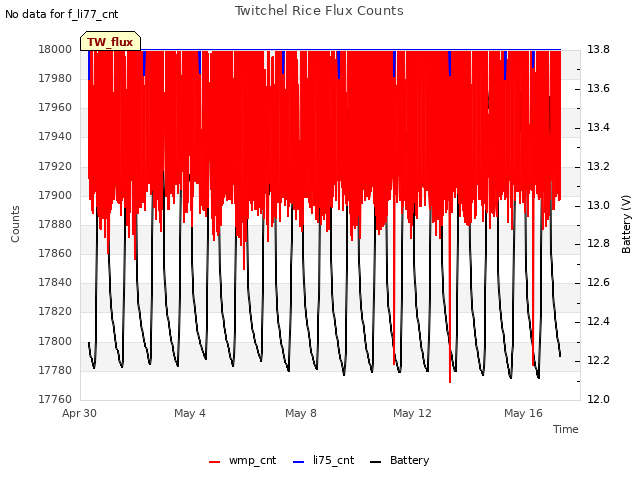The height and width of the screenshot is (480, 640).
Task: Click the May 16 x-axis tick label
Action: (523, 413)
